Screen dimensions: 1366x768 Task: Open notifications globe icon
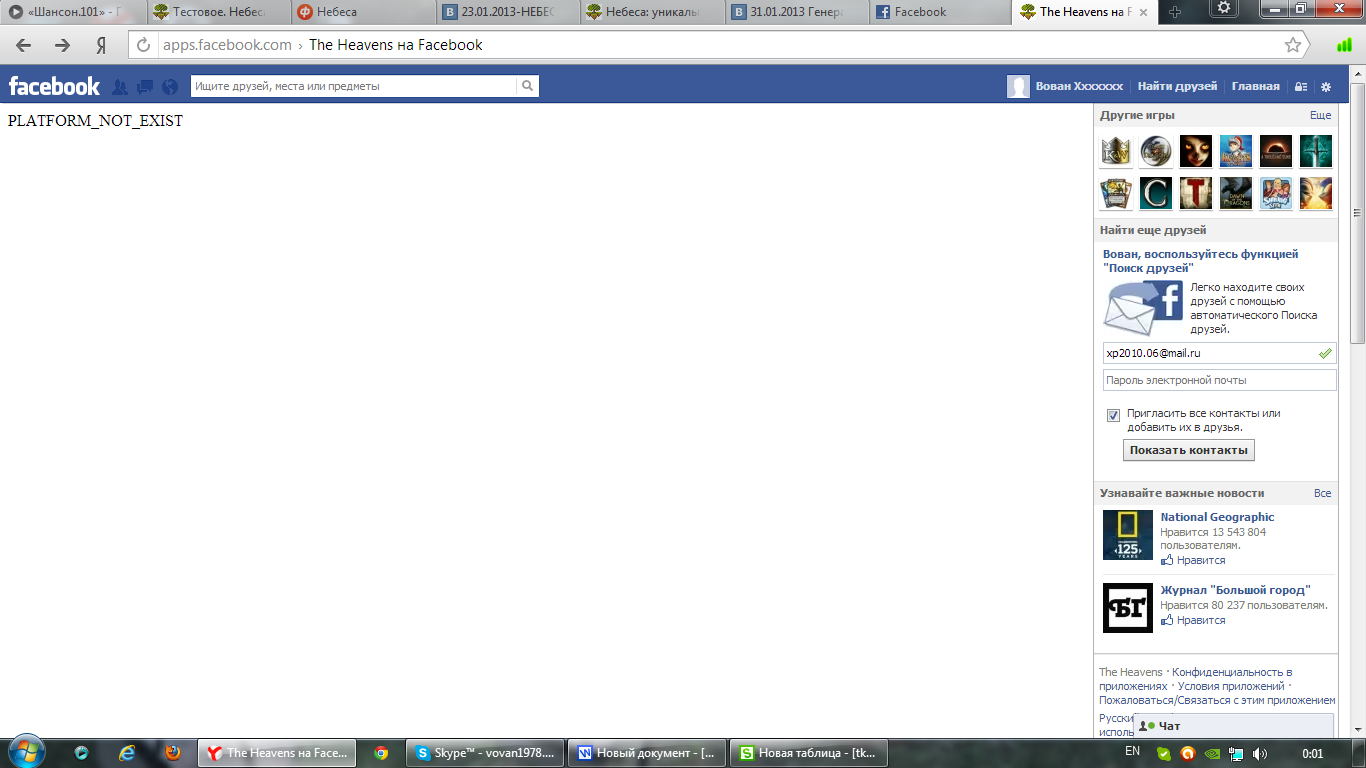(170, 87)
